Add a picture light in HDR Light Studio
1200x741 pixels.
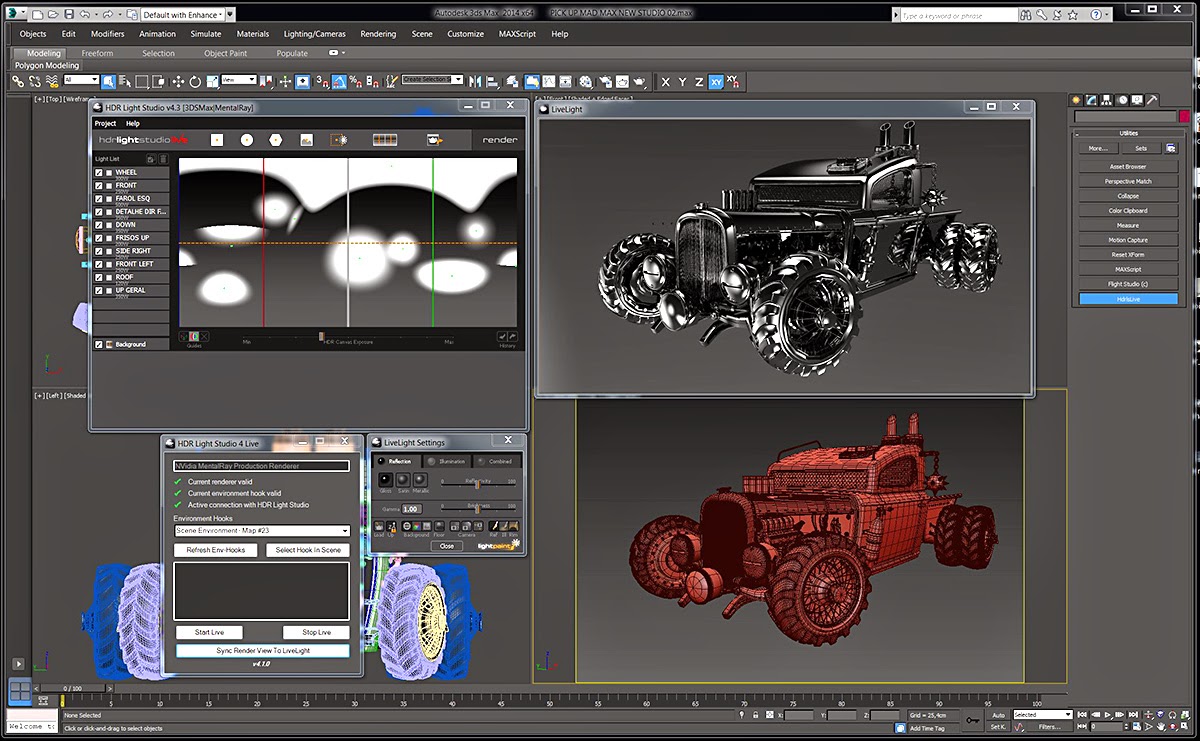click(x=307, y=140)
